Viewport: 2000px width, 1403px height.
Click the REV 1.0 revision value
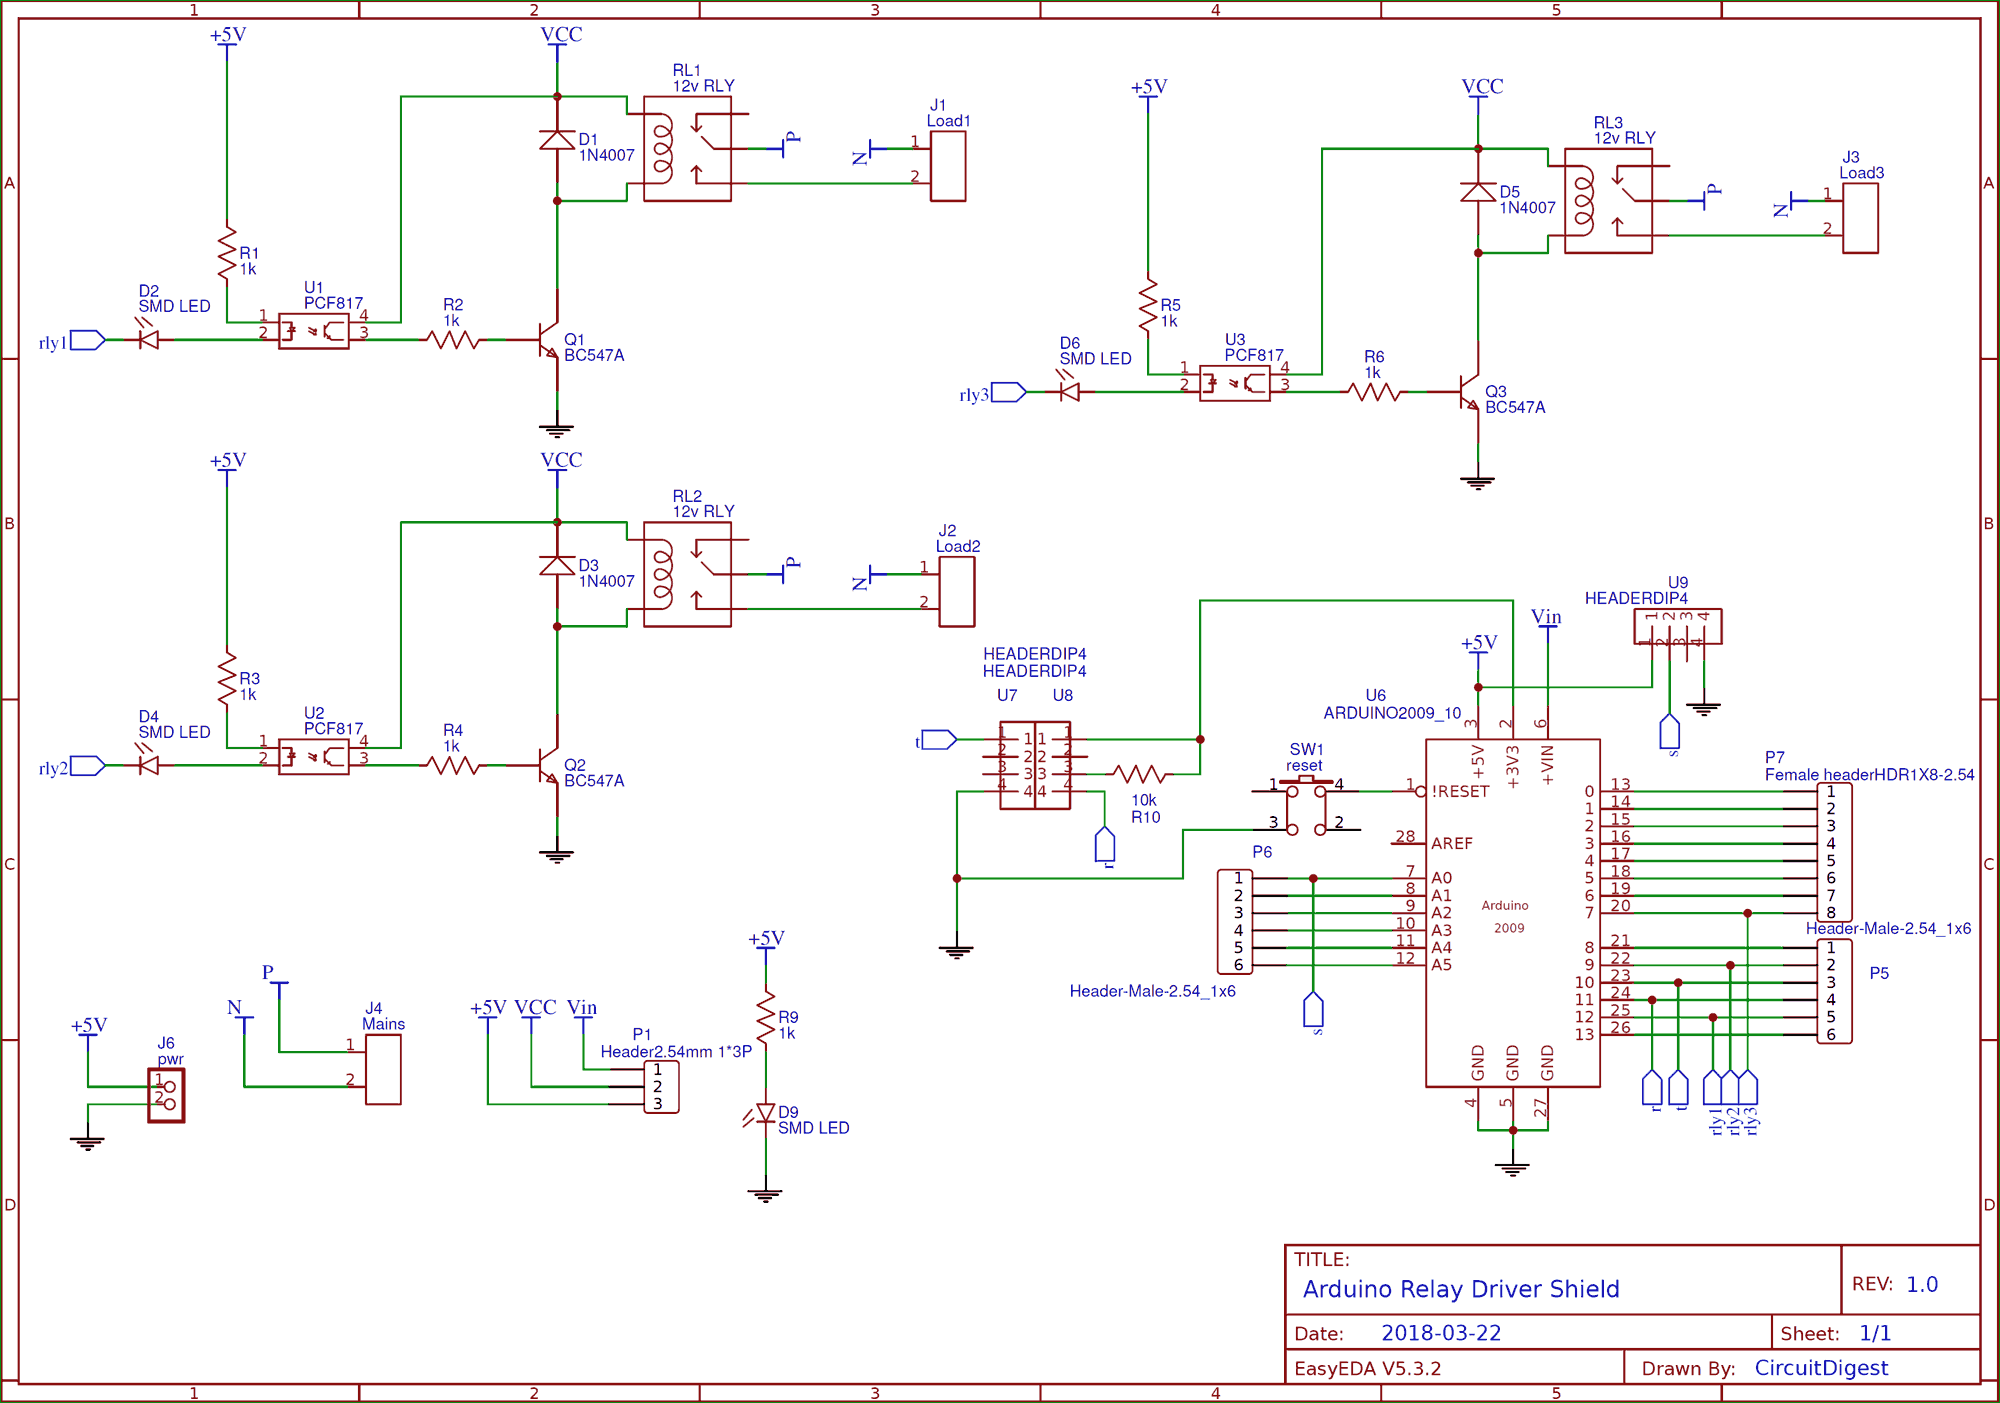pos(1924,1283)
